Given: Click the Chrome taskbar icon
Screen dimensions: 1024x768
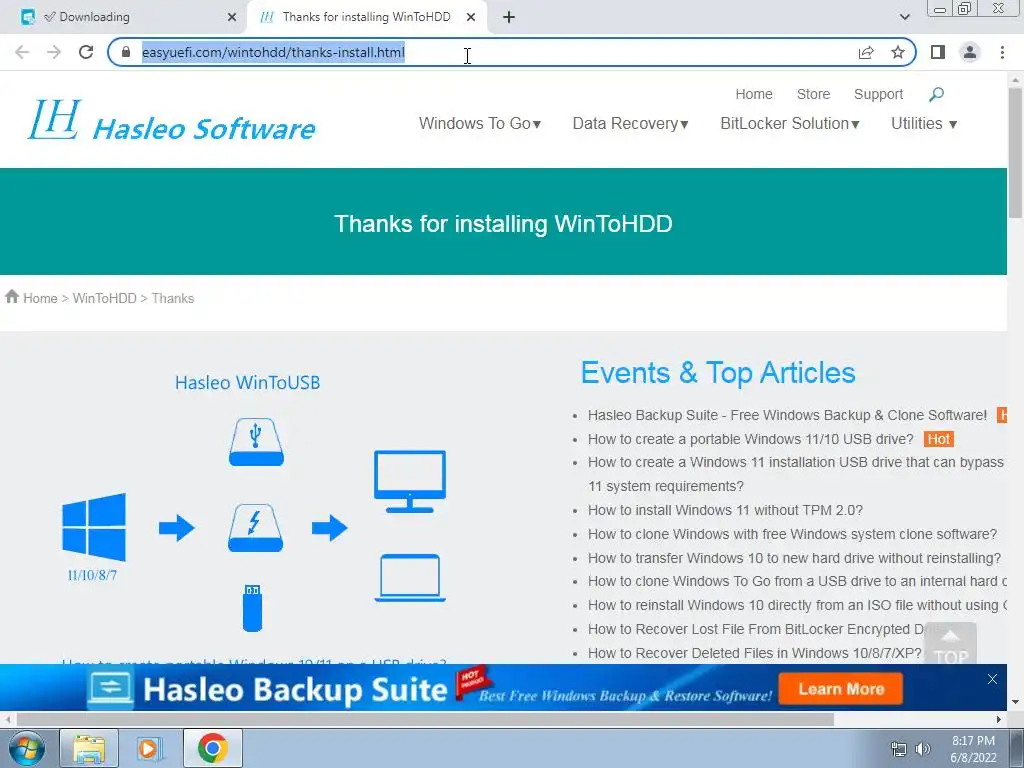Looking at the screenshot, I should (x=212, y=748).
